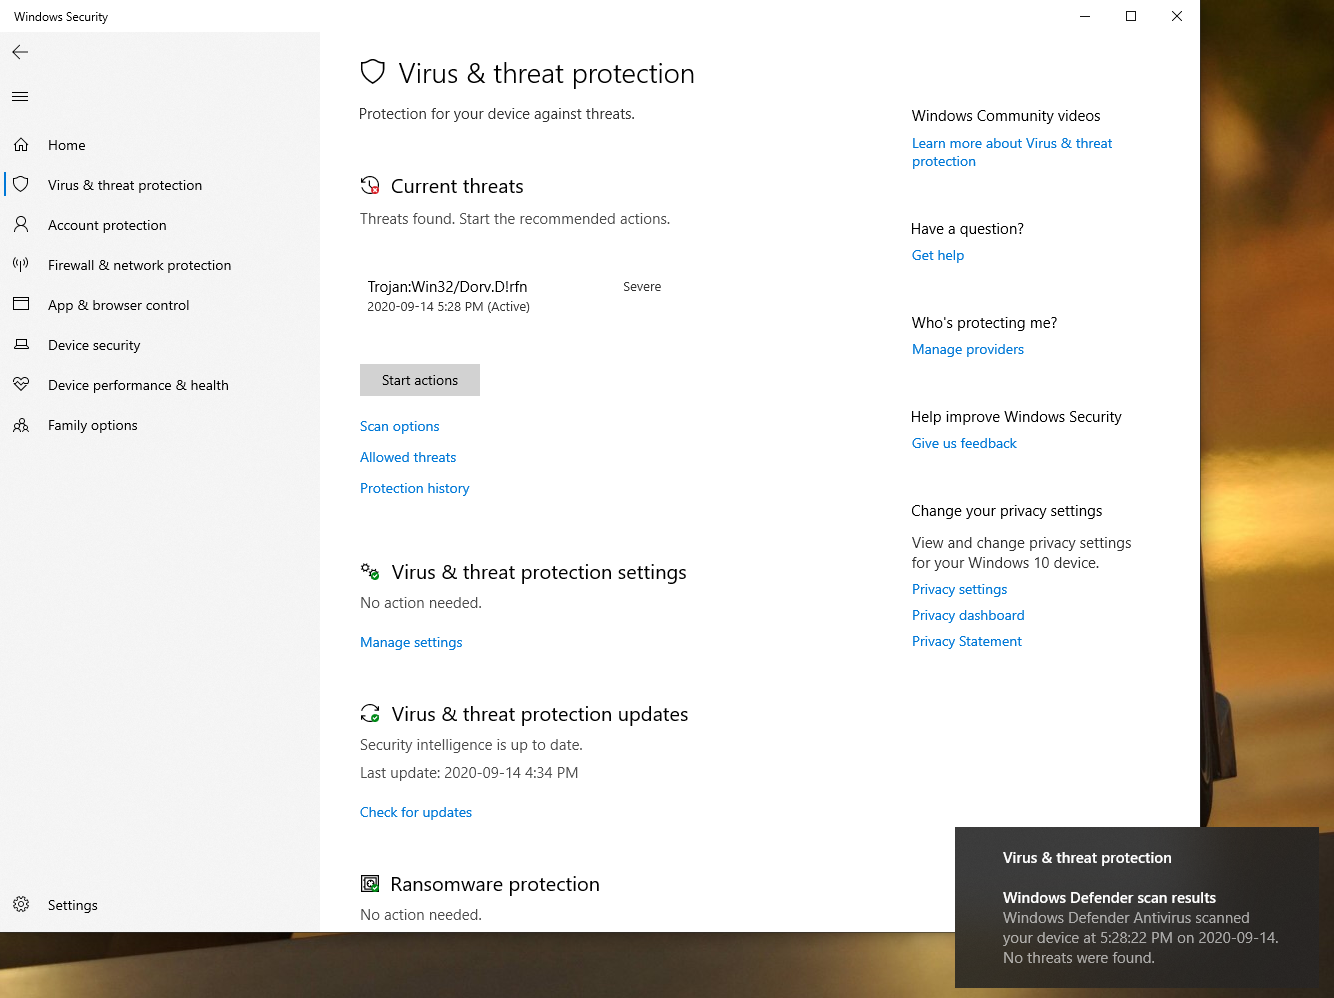Select the Device security laptop icon
This screenshot has height=998, width=1334.
point(21,345)
